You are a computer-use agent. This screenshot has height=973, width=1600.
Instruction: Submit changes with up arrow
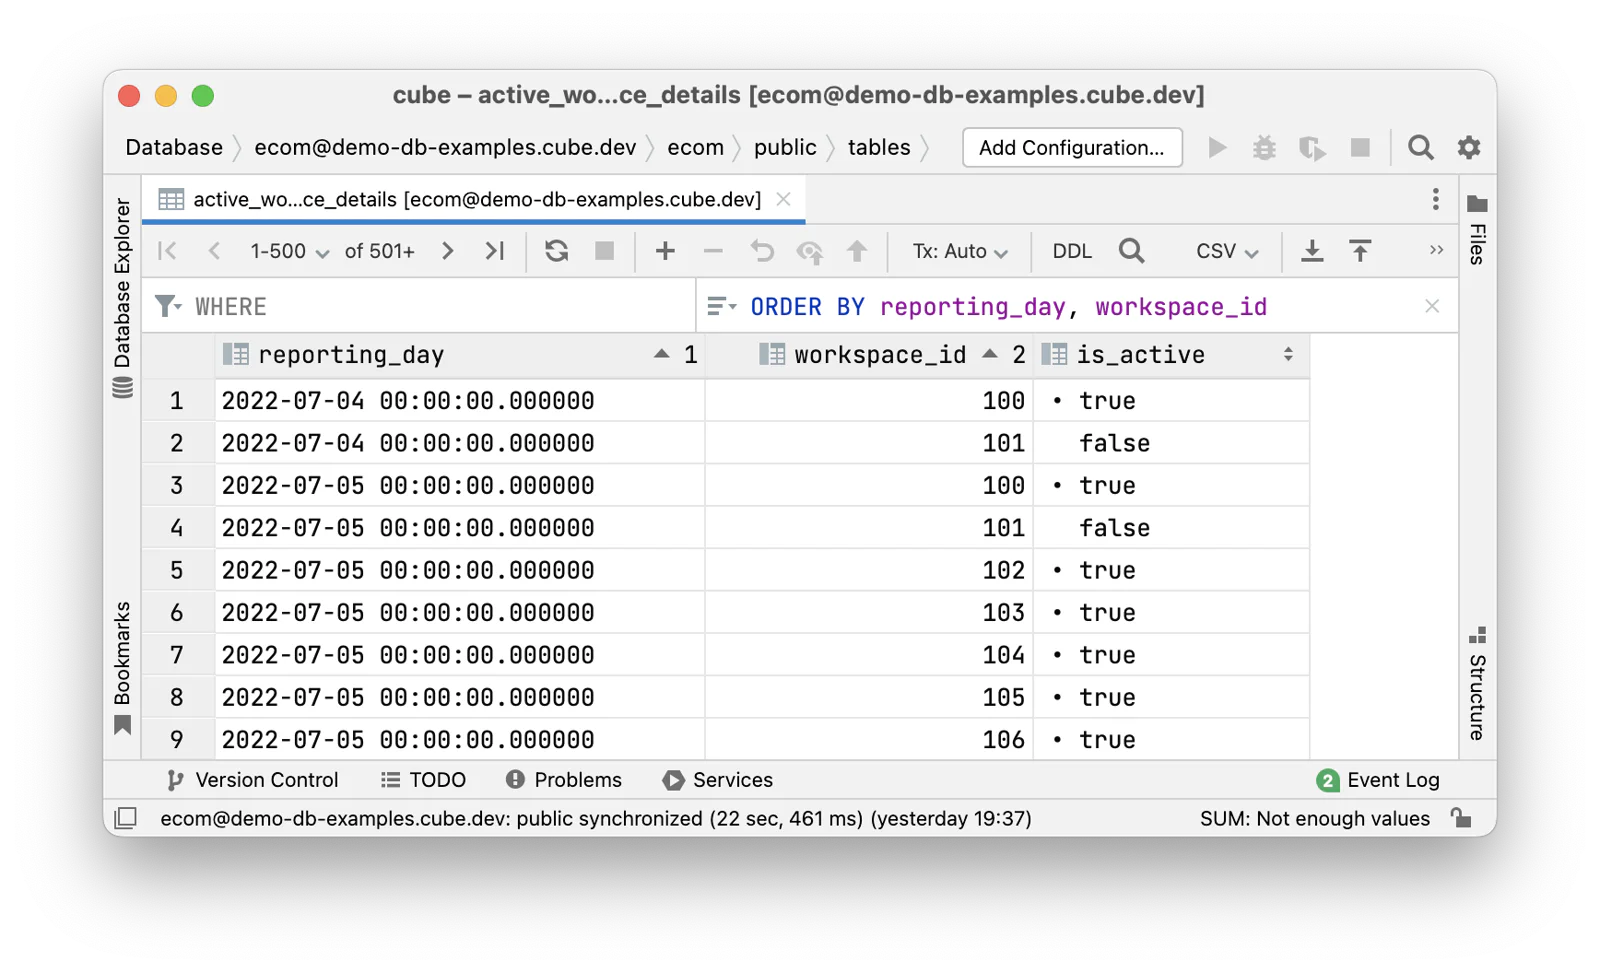pyautogui.click(x=857, y=251)
